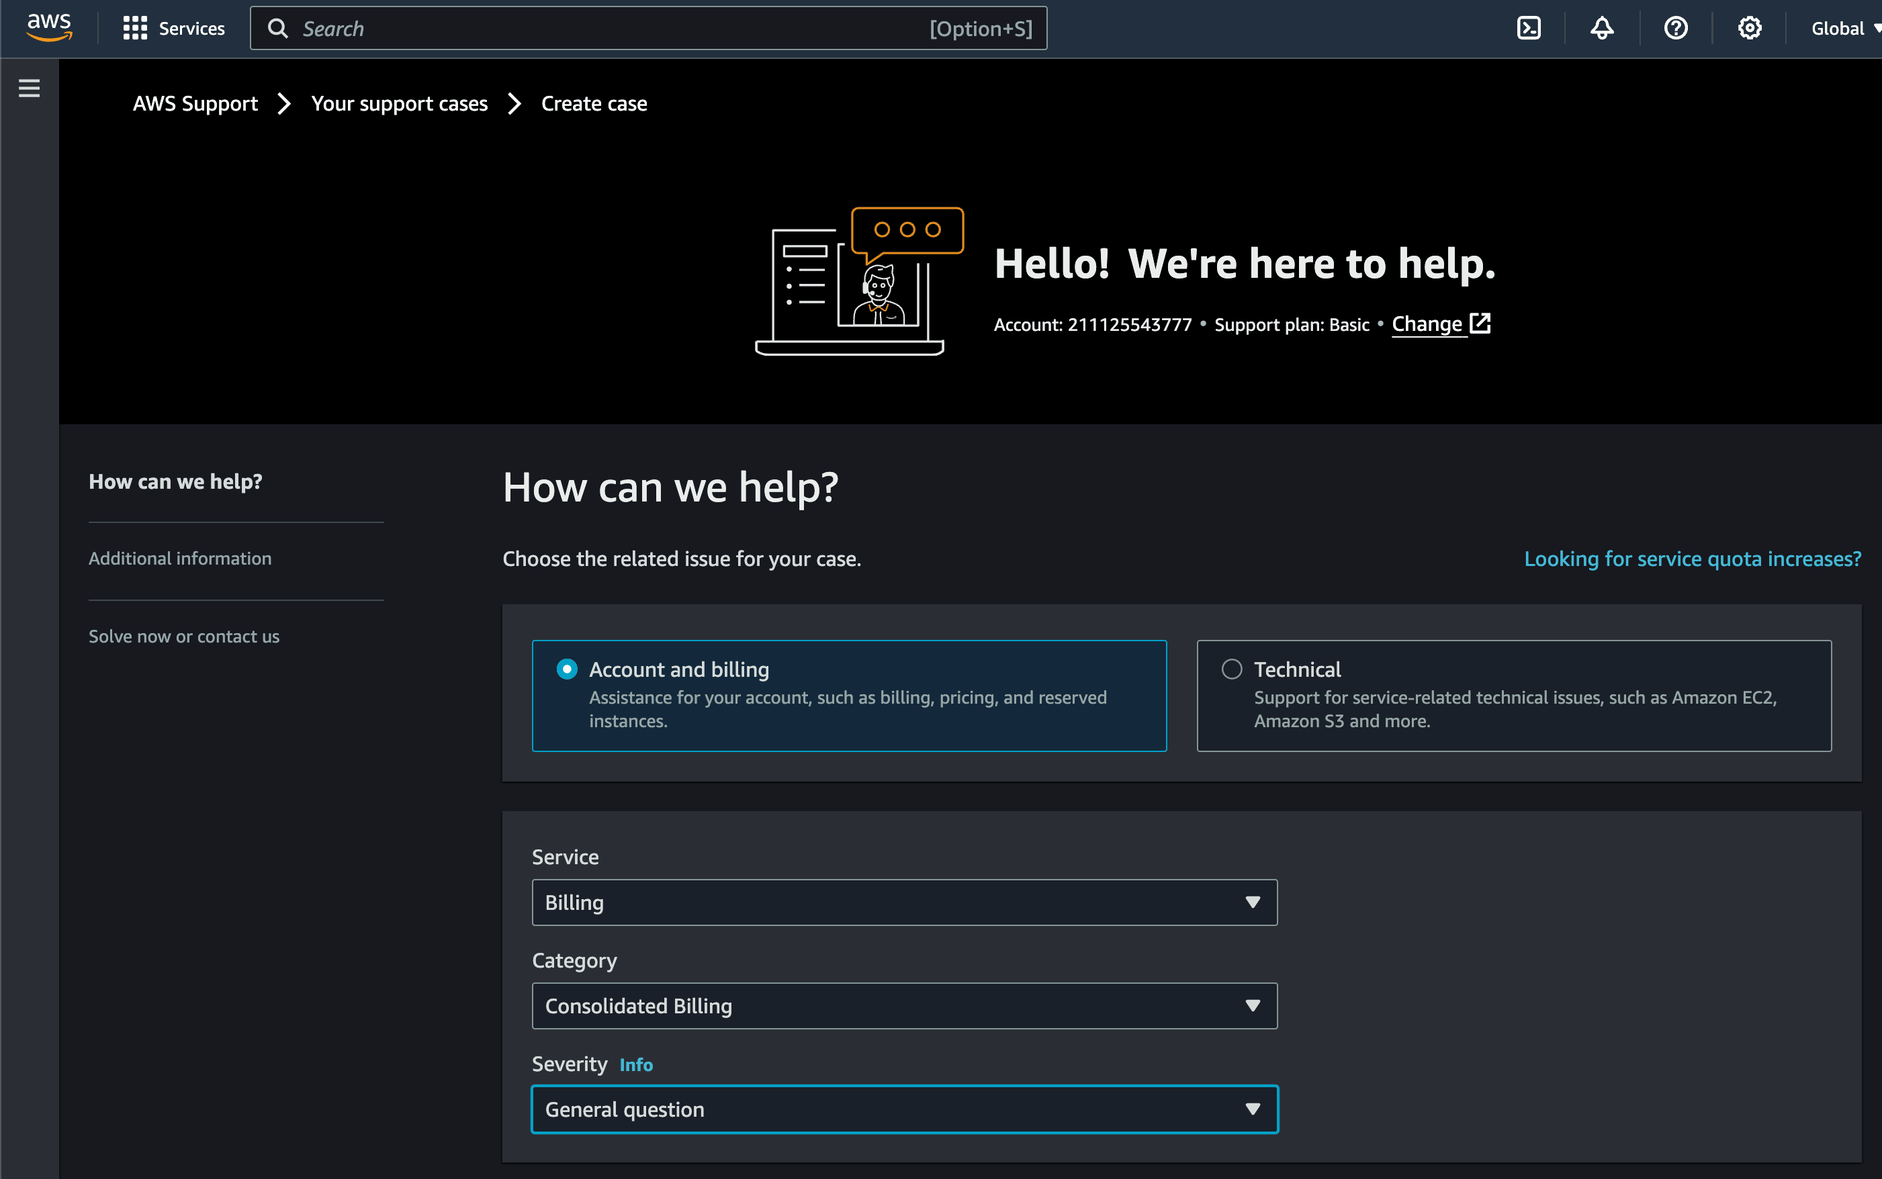The width and height of the screenshot is (1882, 1179).
Task: Click the Create case breadcrumb
Action: coord(594,104)
